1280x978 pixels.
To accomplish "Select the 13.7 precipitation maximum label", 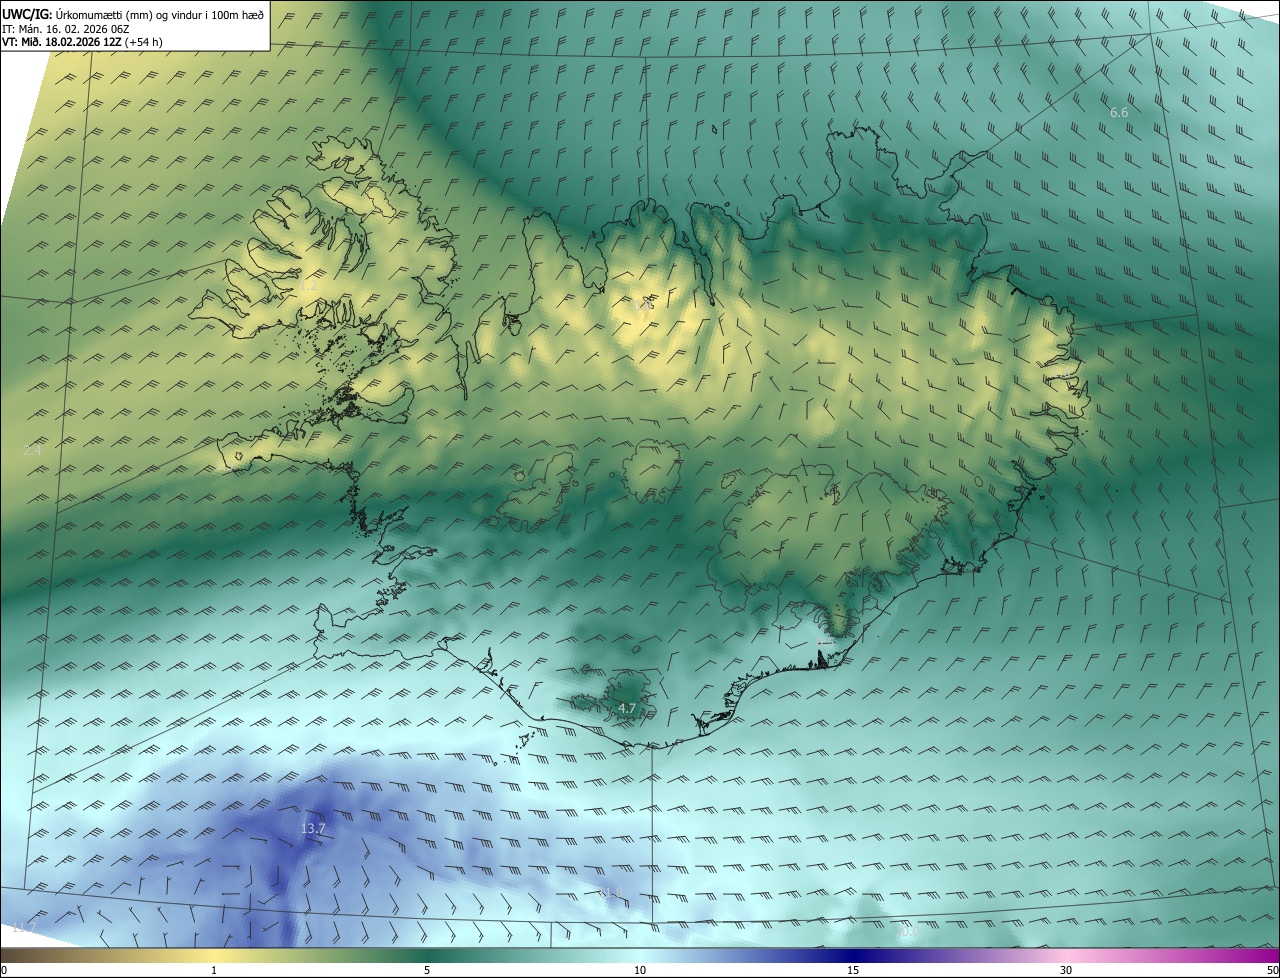I will coord(313,828).
